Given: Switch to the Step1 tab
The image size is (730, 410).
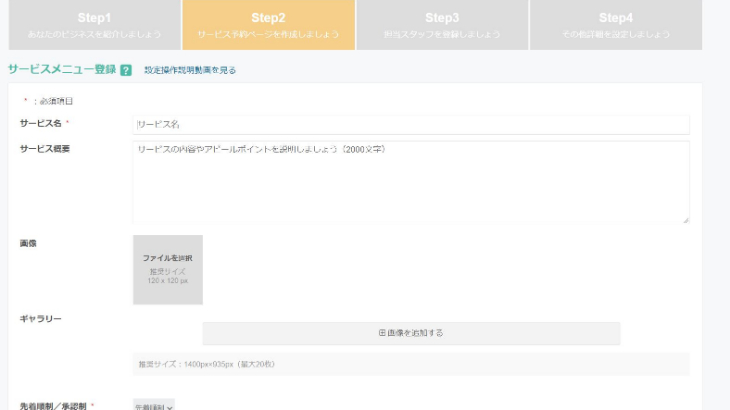Looking at the screenshot, I should click(94, 25).
